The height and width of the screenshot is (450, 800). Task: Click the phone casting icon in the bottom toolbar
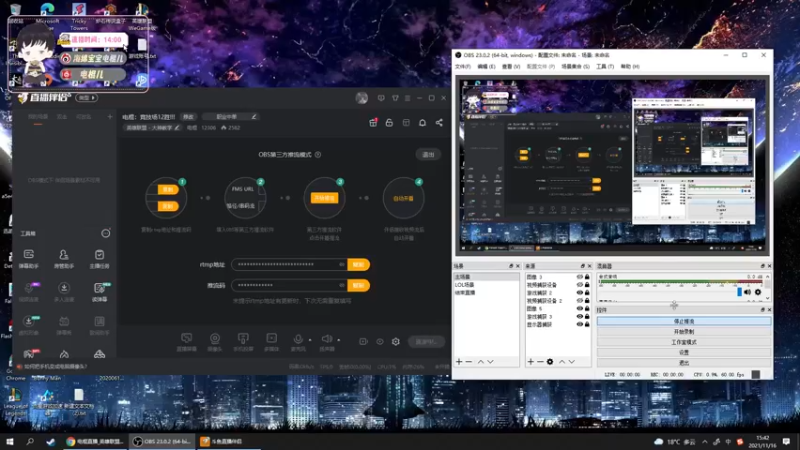click(243, 338)
